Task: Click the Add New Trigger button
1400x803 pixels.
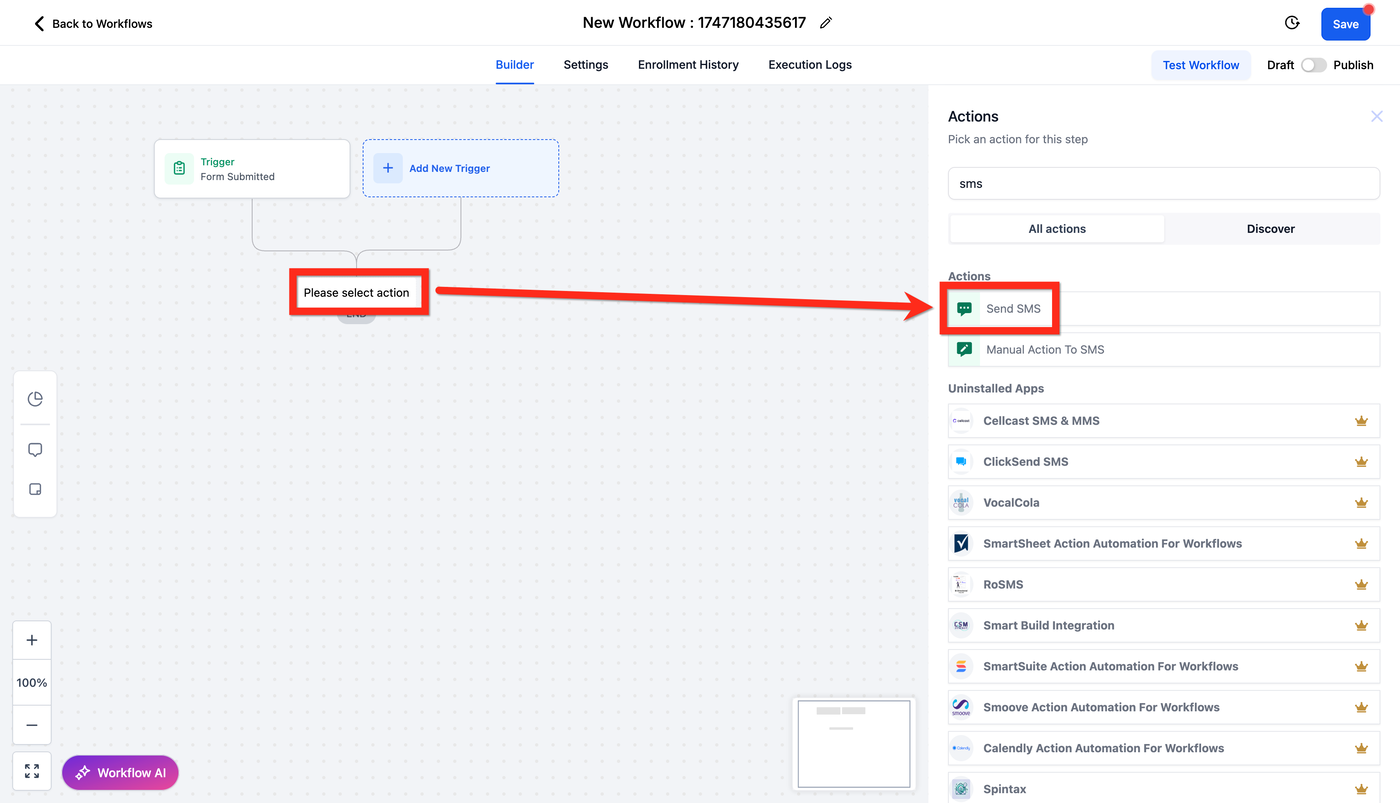Action: pyautogui.click(x=461, y=168)
